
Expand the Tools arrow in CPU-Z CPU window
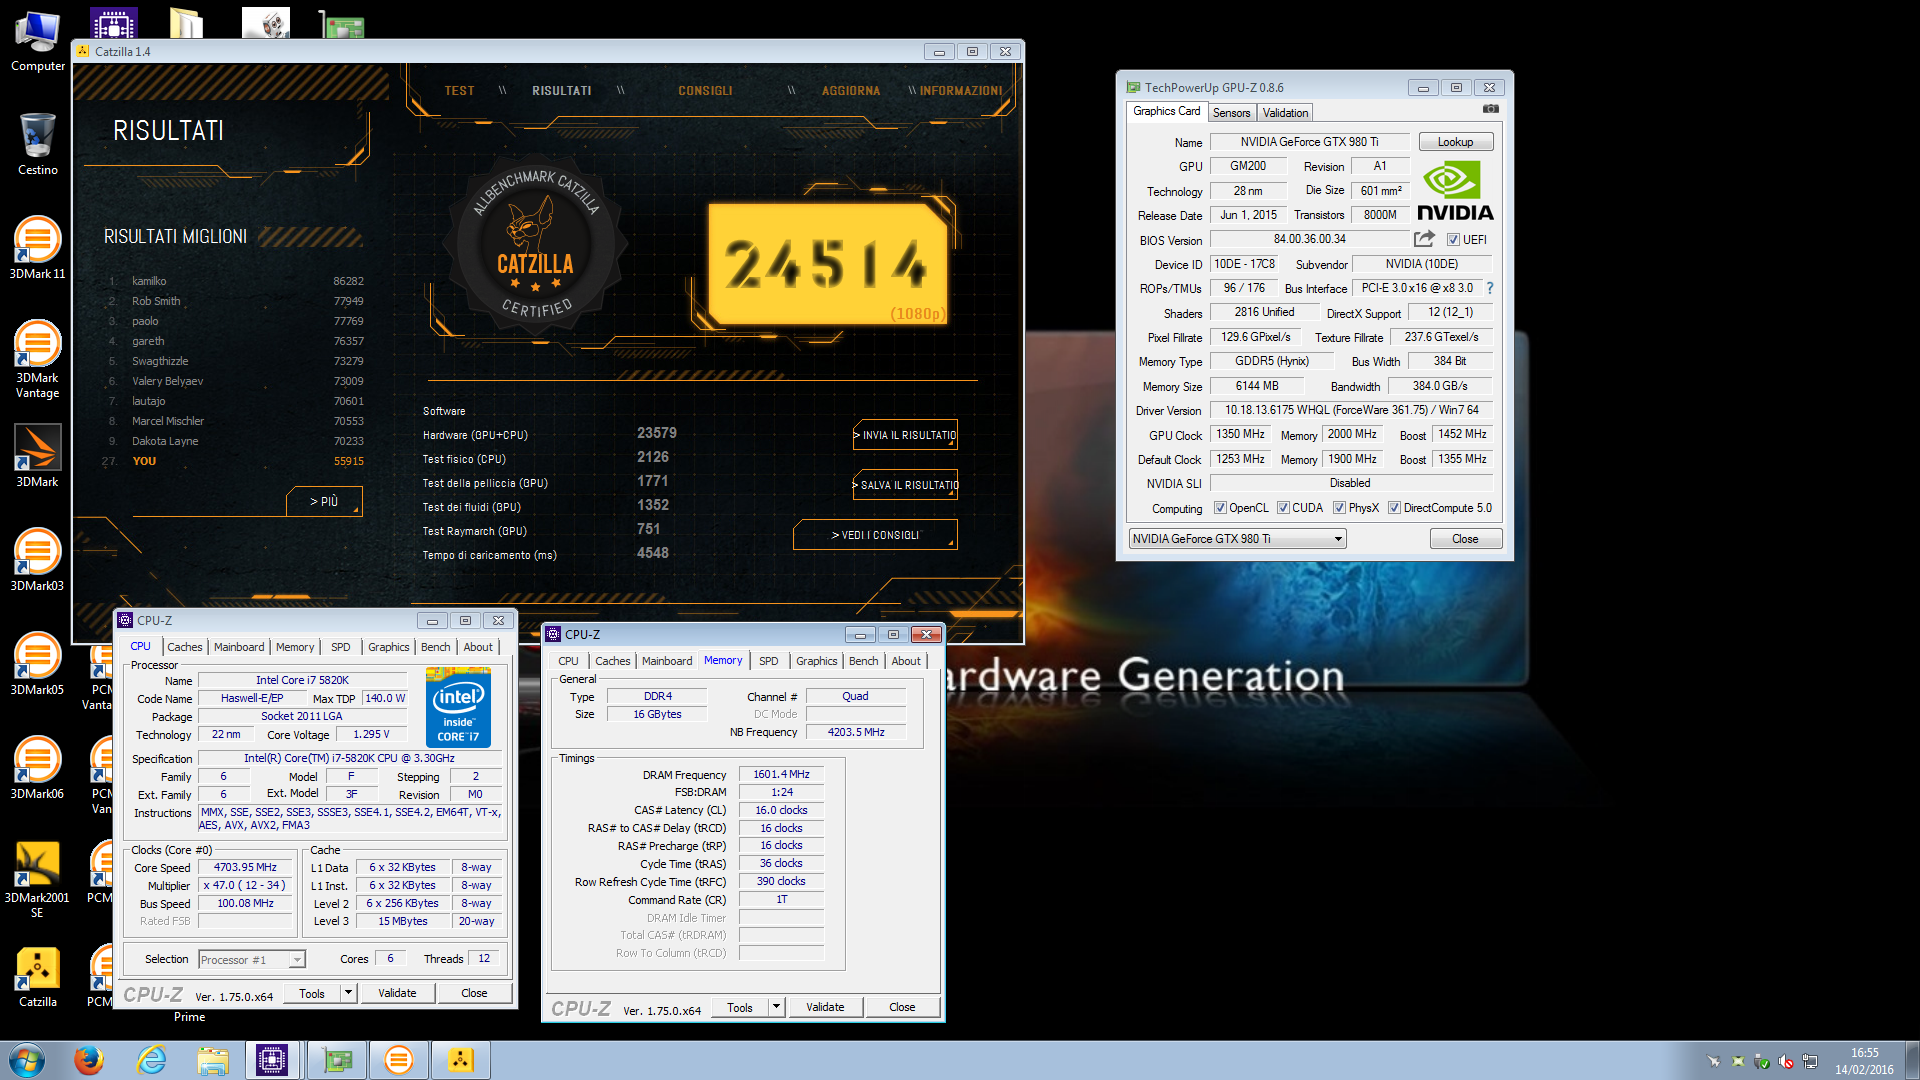tap(348, 993)
